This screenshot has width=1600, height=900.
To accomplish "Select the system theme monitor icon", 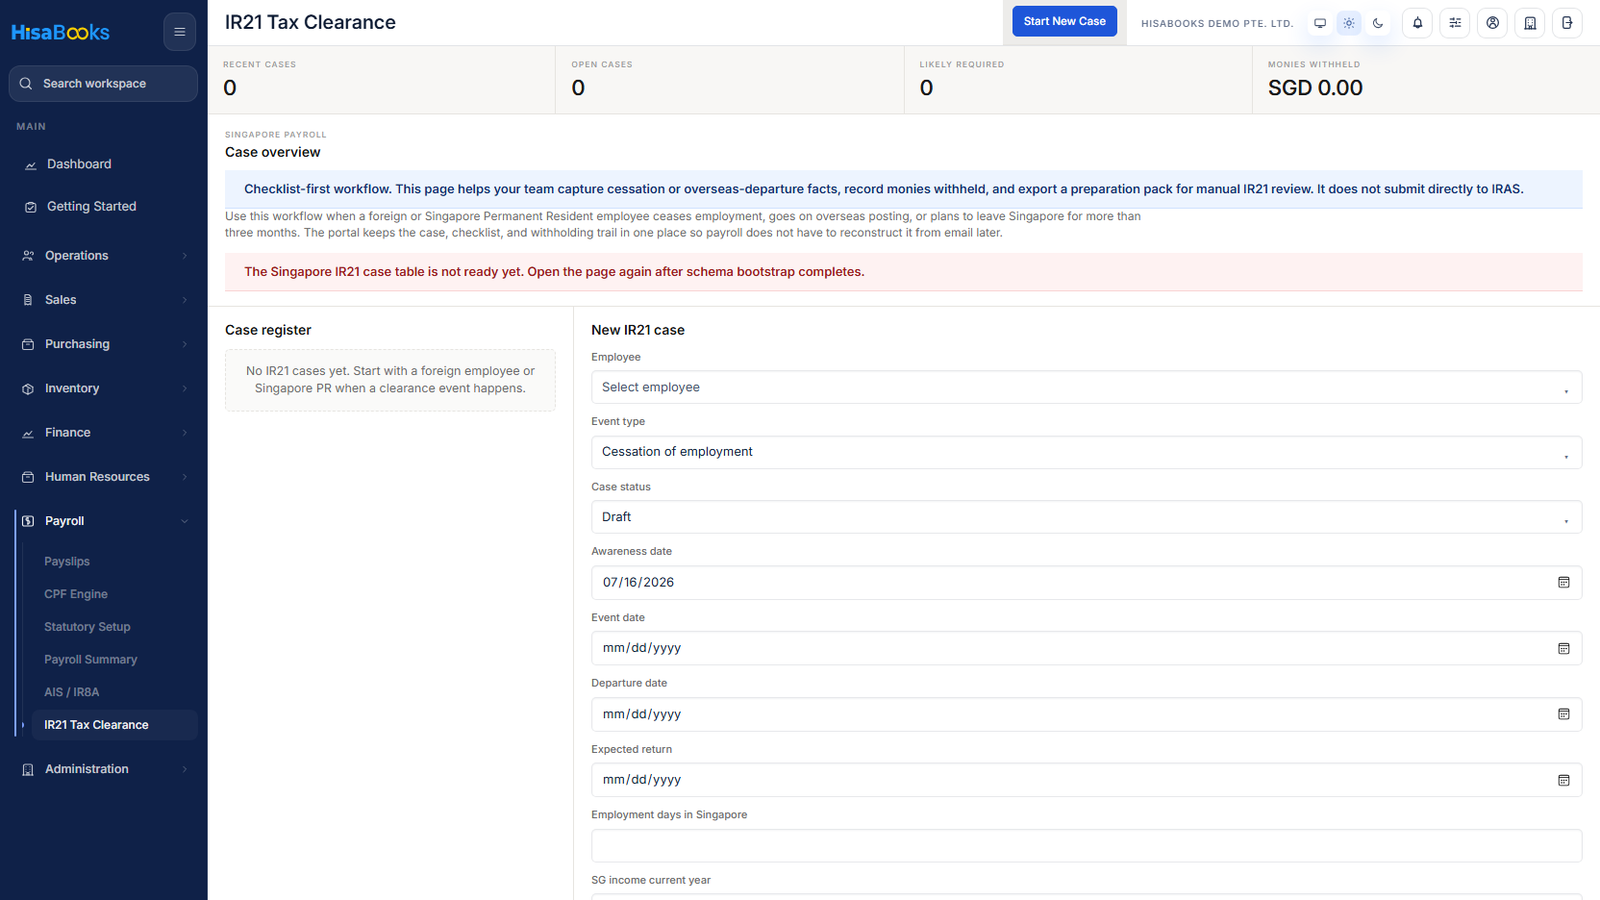I will pyautogui.click(x=1320, y=23).
